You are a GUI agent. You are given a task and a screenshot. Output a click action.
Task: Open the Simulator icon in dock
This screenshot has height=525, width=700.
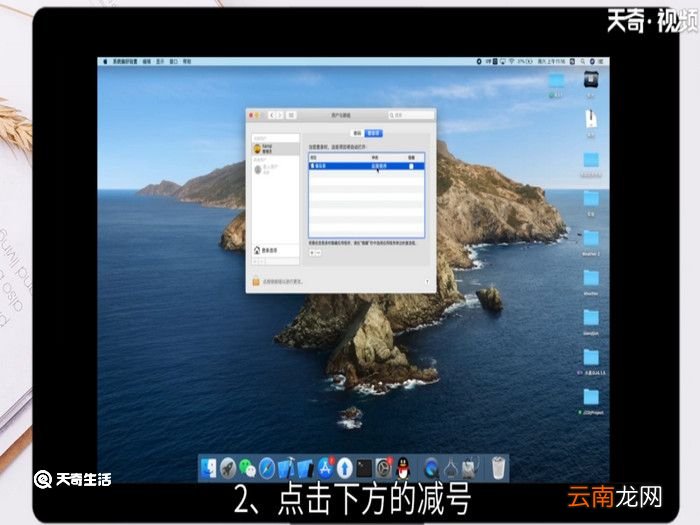click(306, 468)
